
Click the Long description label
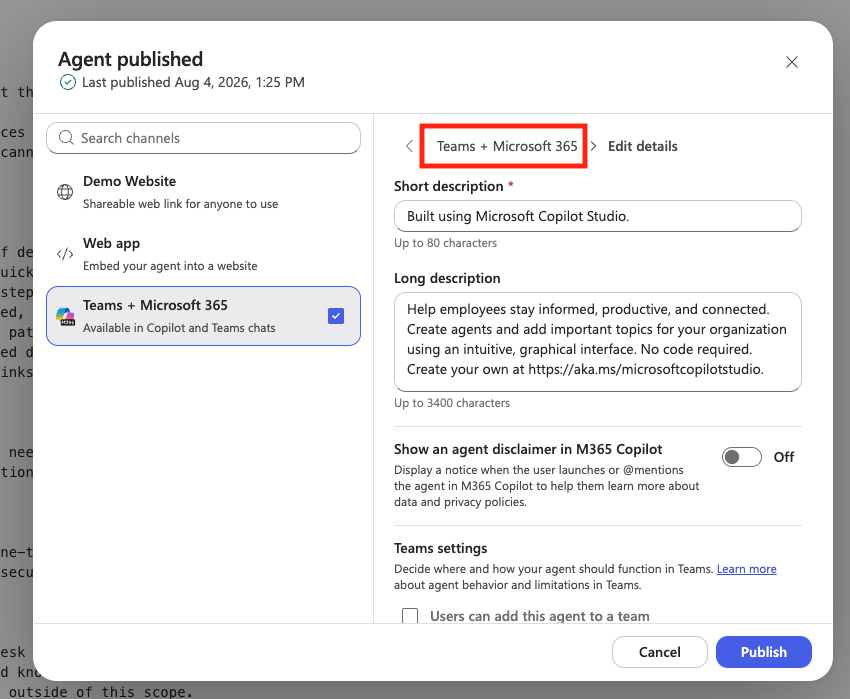tap(447, 278)
